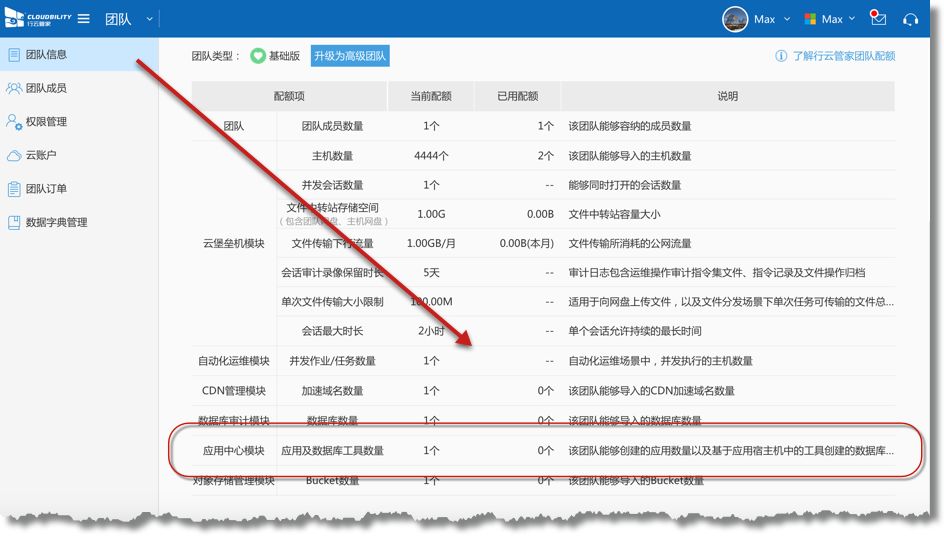Click the 单个会话允许持续的最长时间 description

pyautogui.click(x=635, y=331)
